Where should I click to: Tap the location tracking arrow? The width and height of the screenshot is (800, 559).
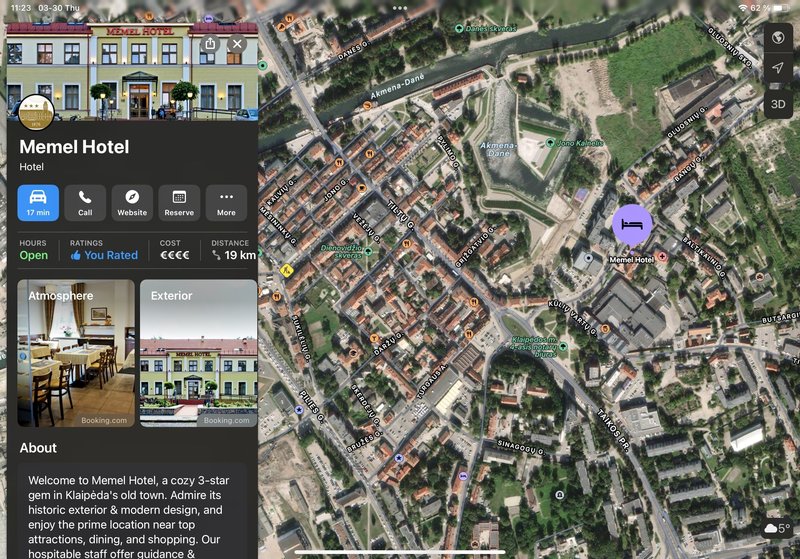[x=778, y=68]
